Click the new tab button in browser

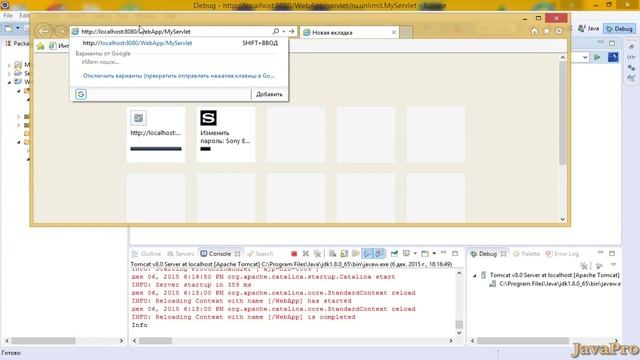point(405,32)
